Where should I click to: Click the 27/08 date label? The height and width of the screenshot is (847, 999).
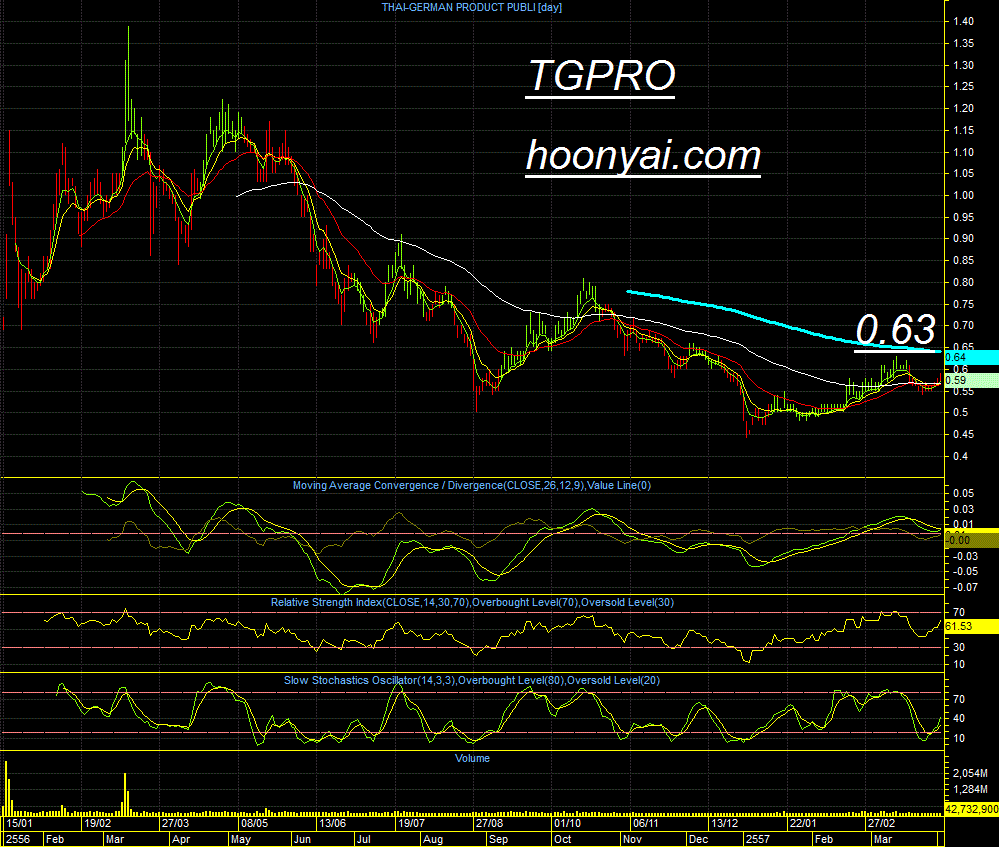coord(489,823)
